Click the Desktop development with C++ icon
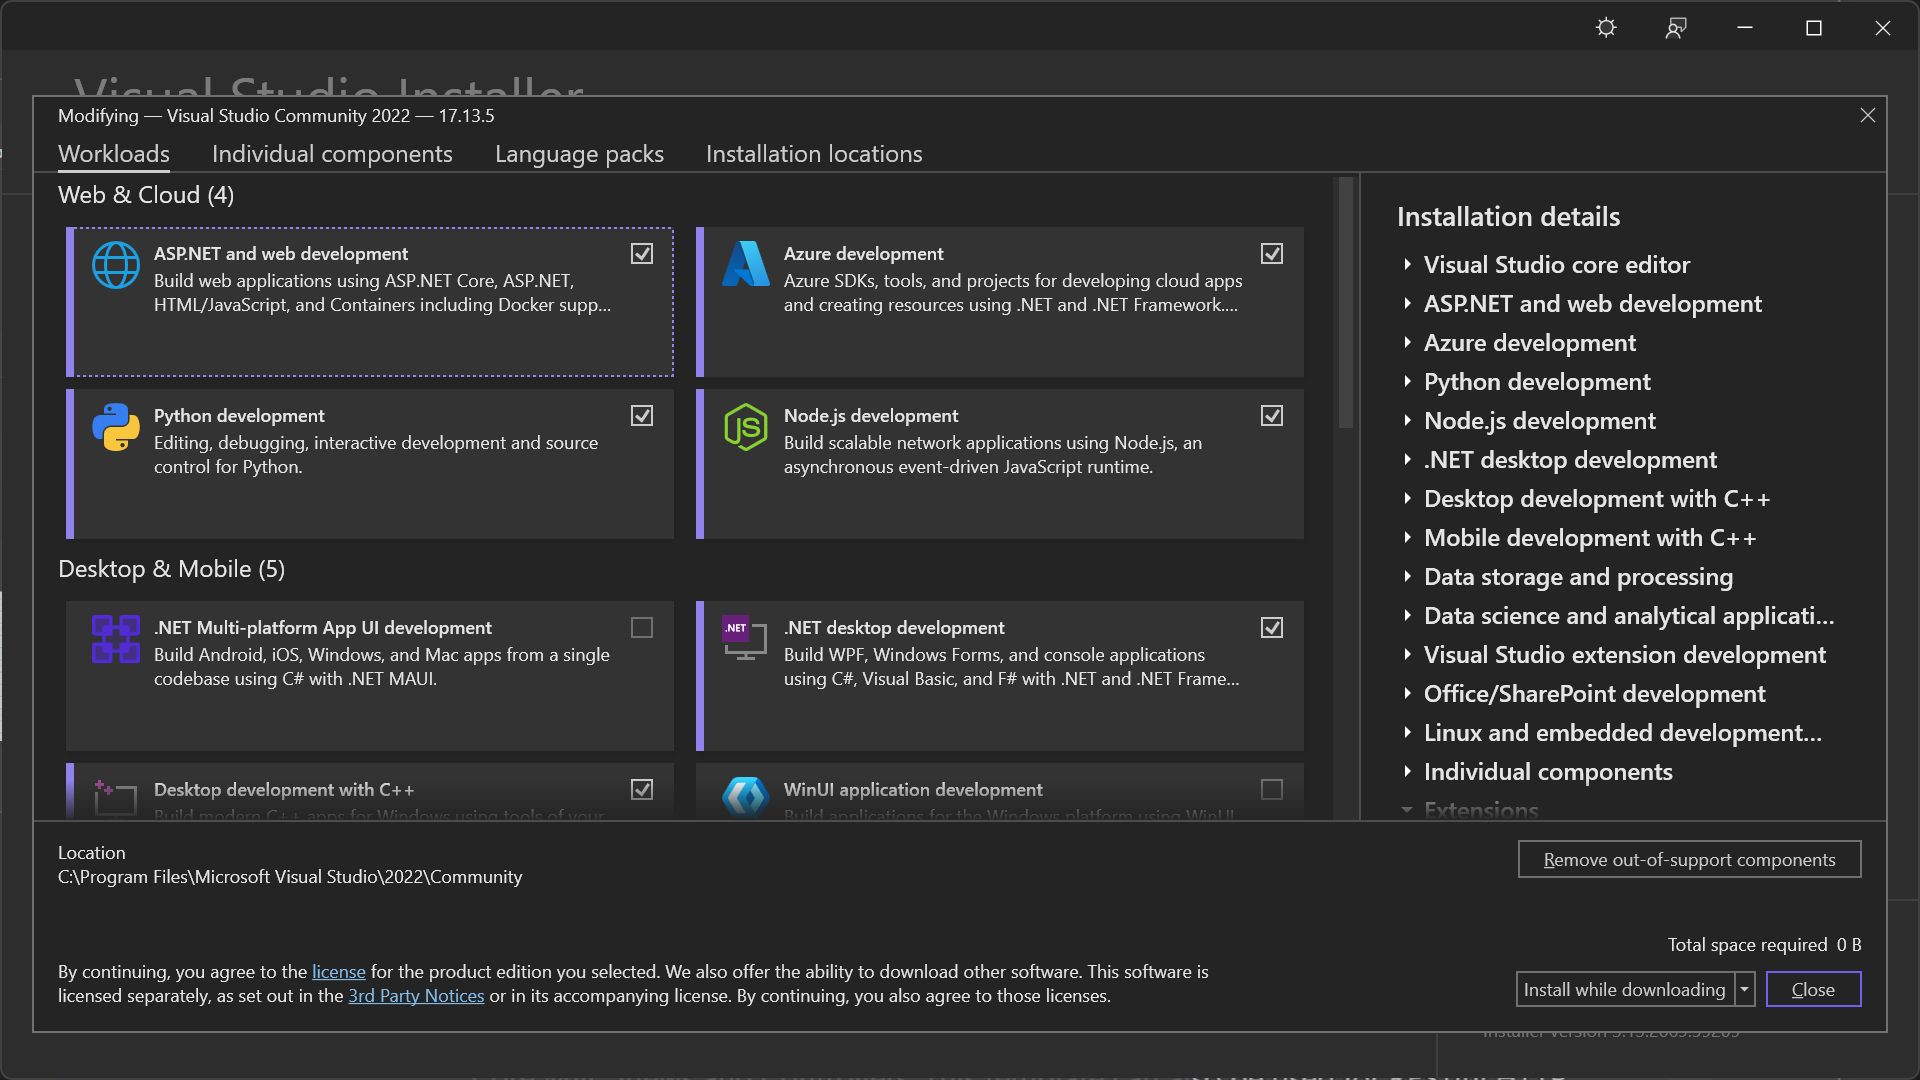Viewport: 1920px width, 1080px height. [115, 798]
